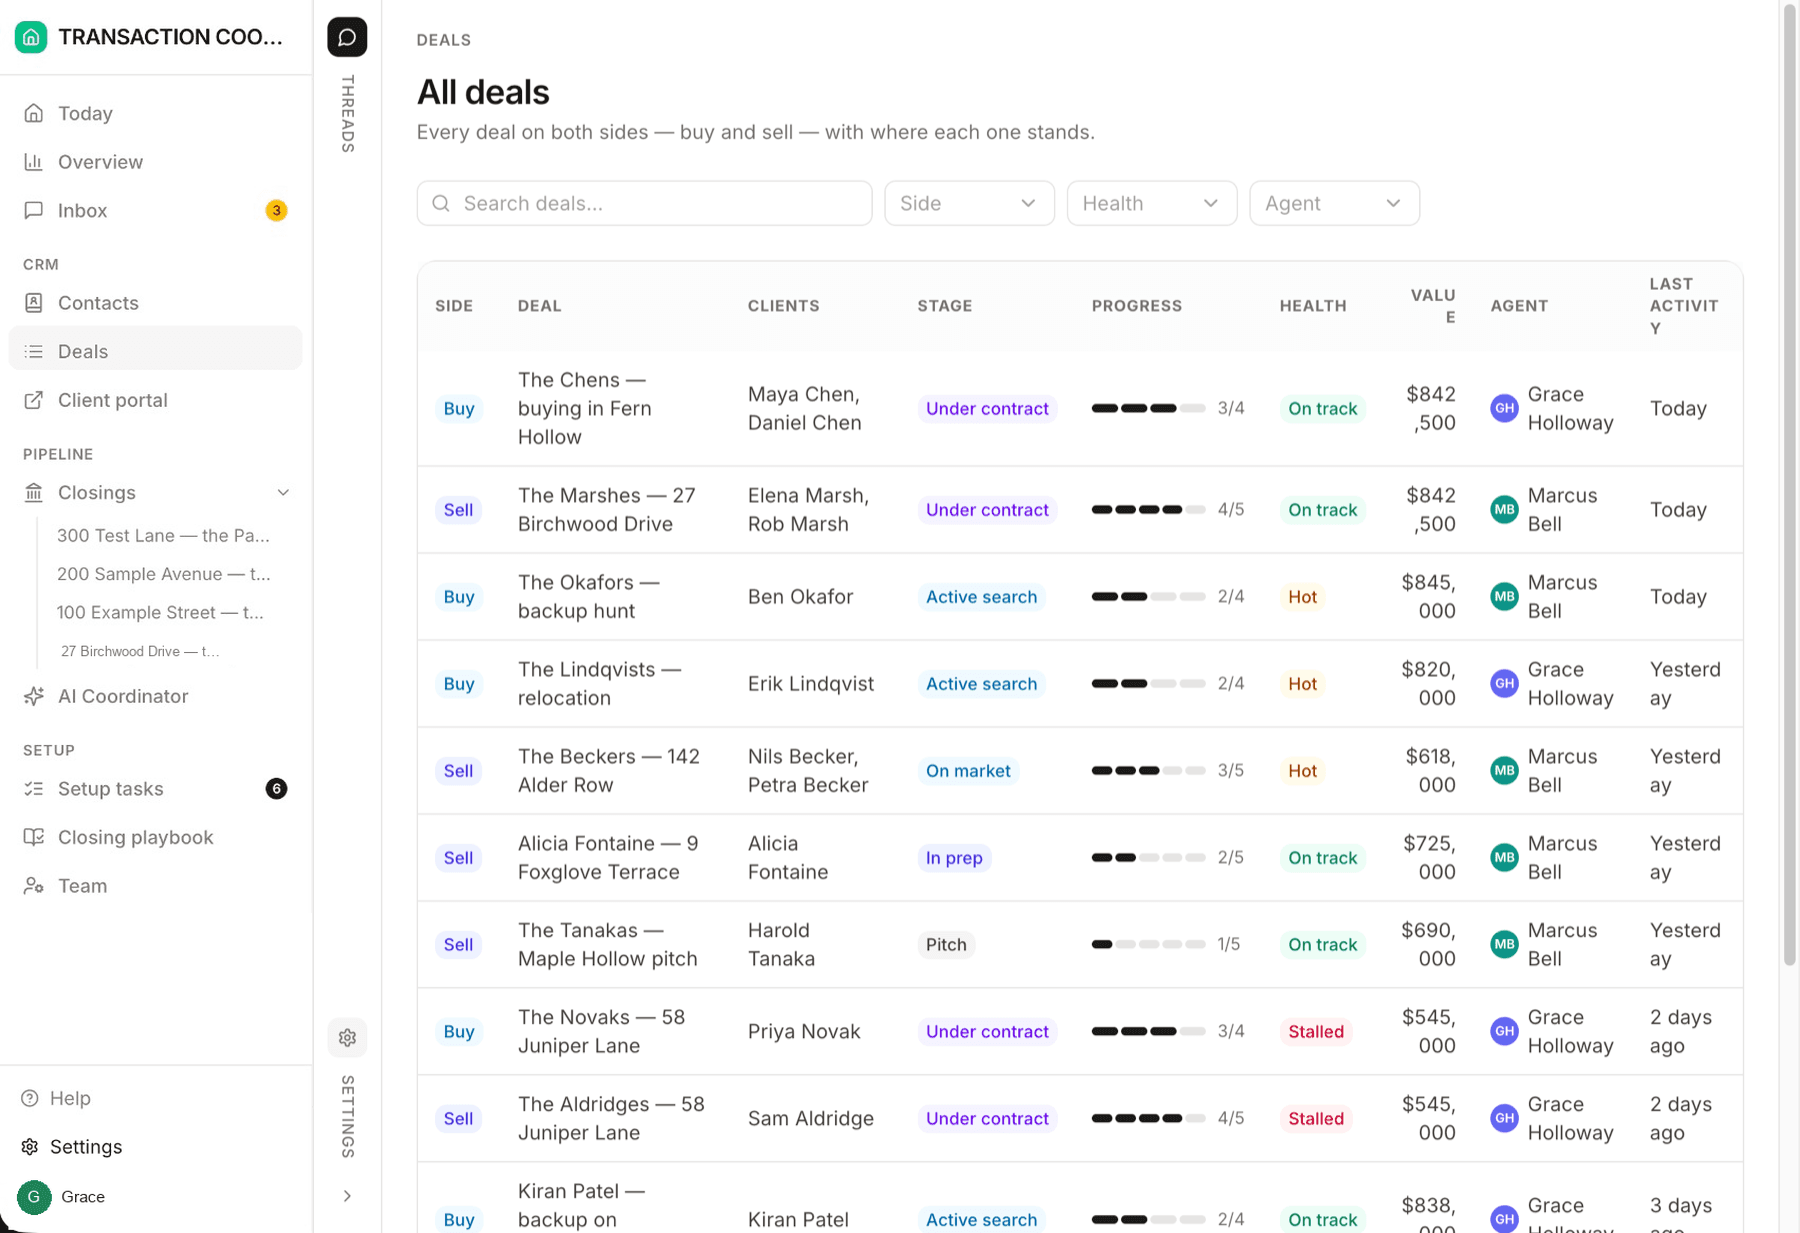The height and width of the screenshot is (1233, 1800).
Task: Open 300 Test Lane closing
Action: (163, 535)
